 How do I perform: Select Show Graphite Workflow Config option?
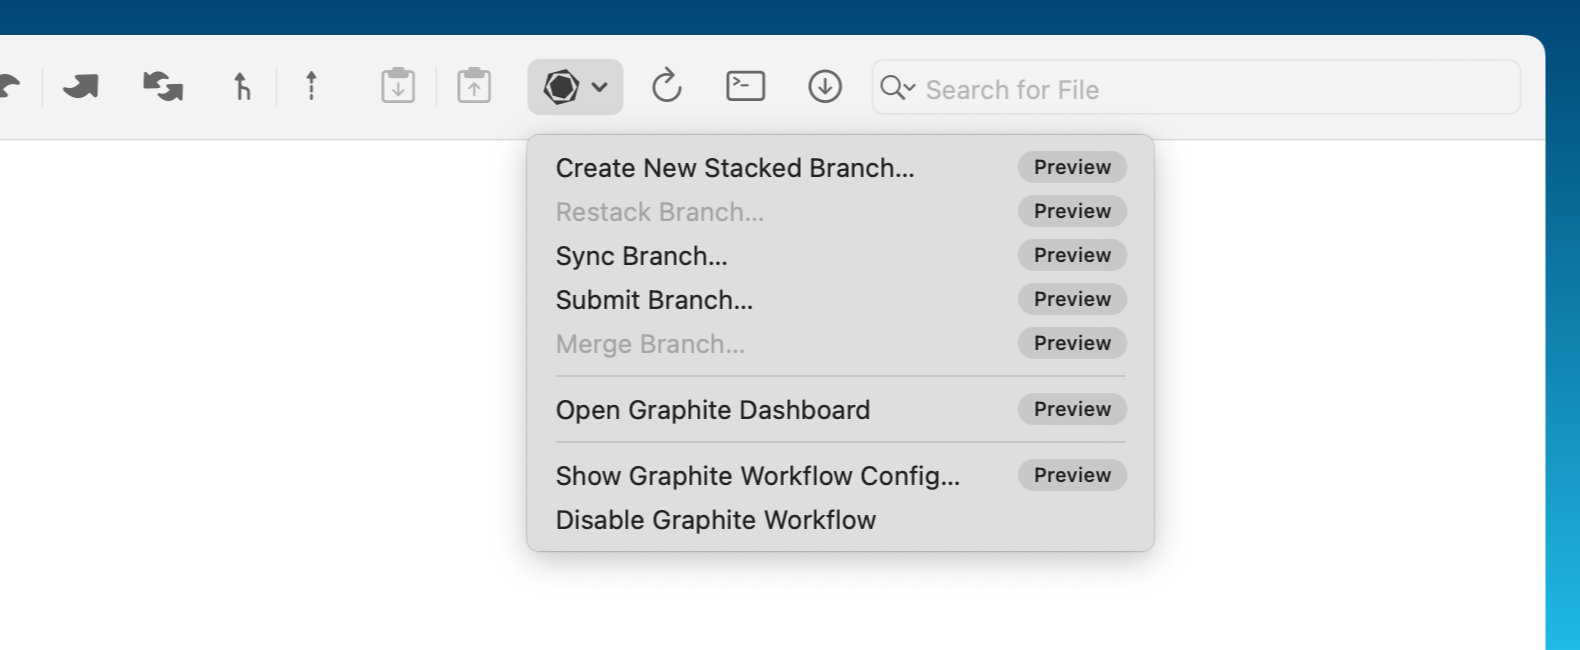757,476
